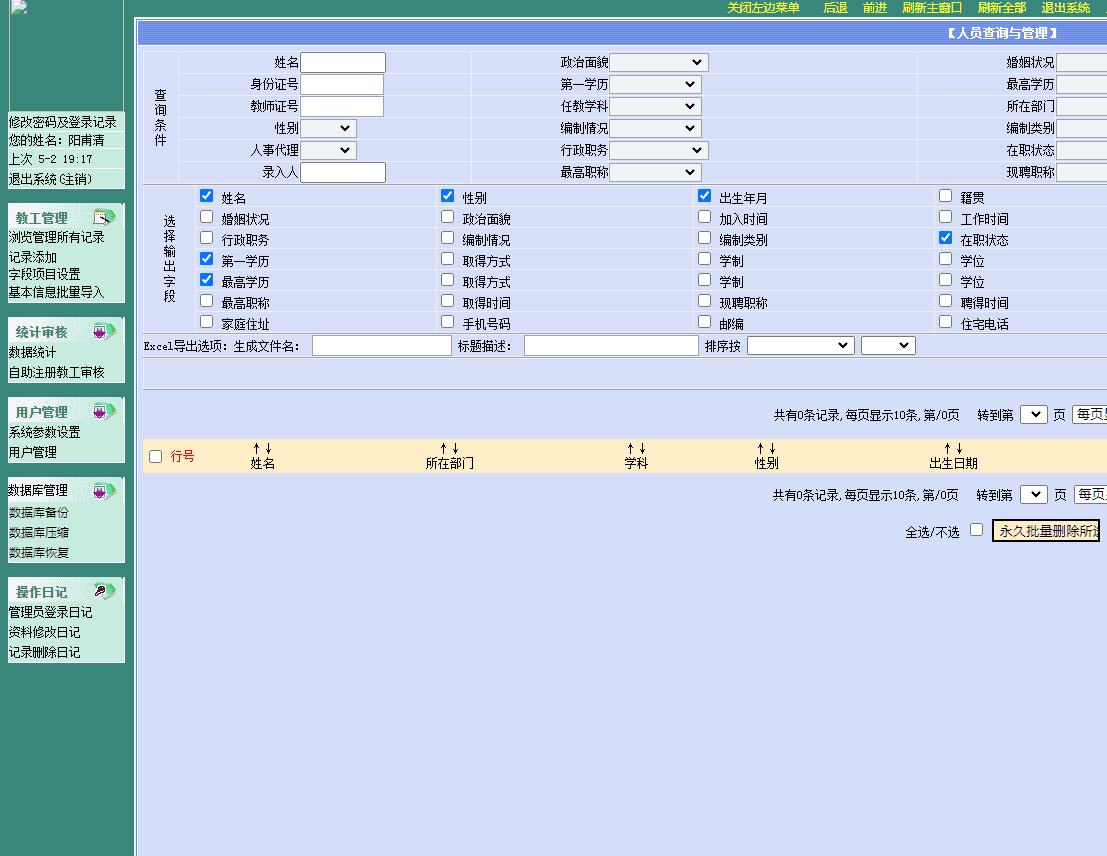The width and height of the screenshot is (1107, 856).
Task: Open the 性别 query dropdown
Action: 328,128
